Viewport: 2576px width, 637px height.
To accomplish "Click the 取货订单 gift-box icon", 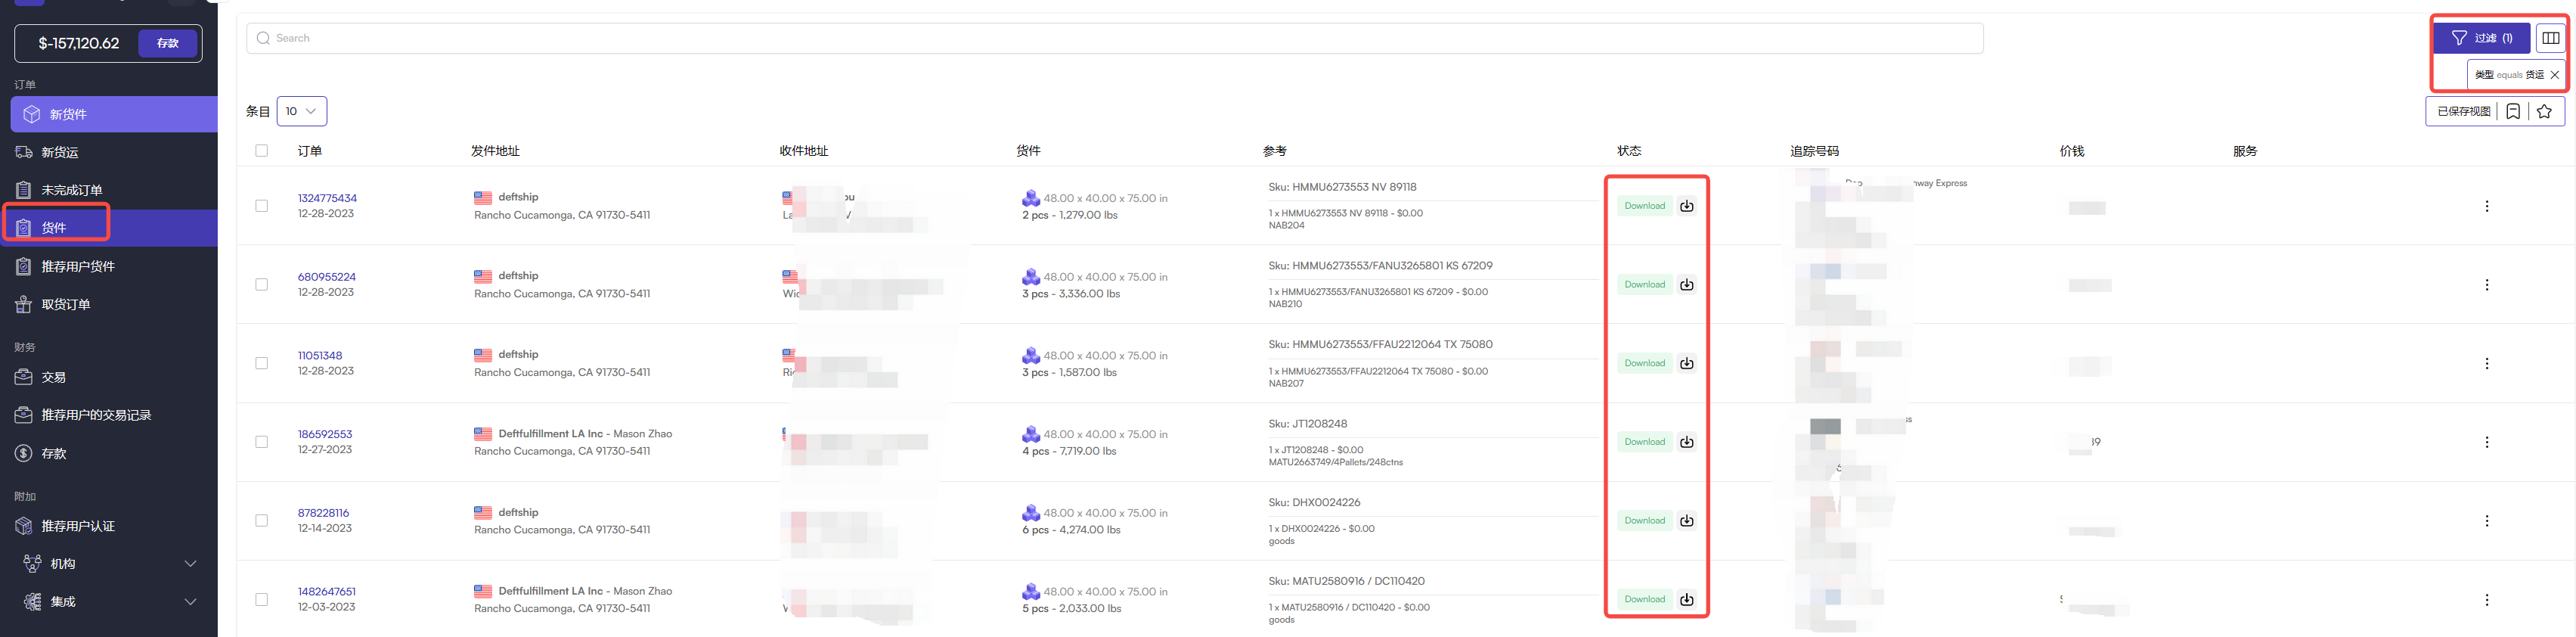I will tap(24, 304).
